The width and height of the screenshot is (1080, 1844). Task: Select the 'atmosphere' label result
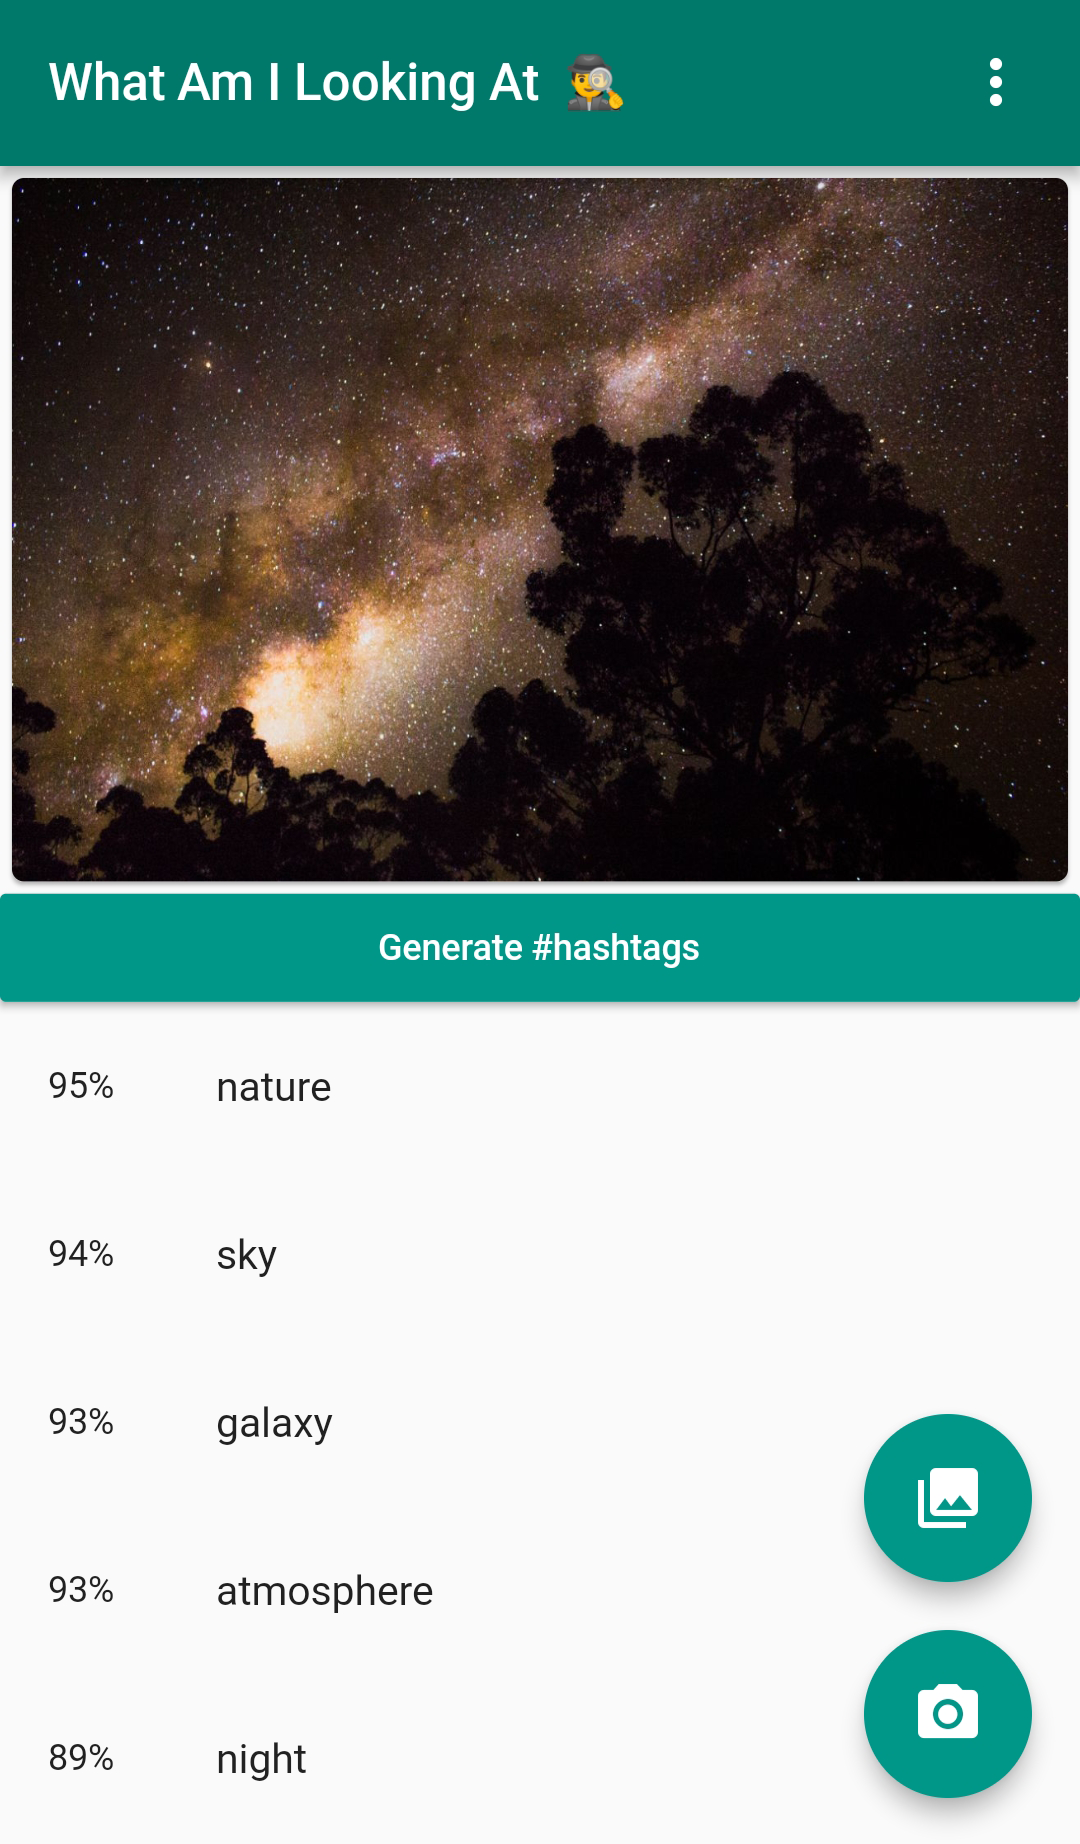tap(325, 1591)
